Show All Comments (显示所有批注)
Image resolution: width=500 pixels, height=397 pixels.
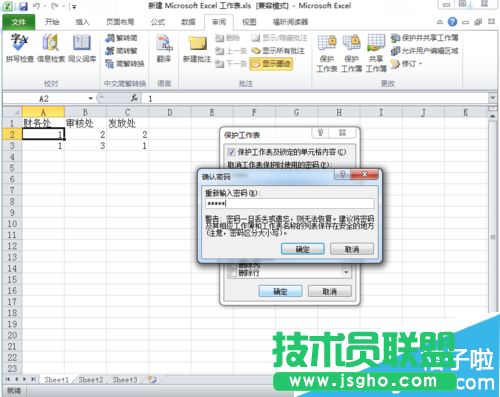coord(278,51)
